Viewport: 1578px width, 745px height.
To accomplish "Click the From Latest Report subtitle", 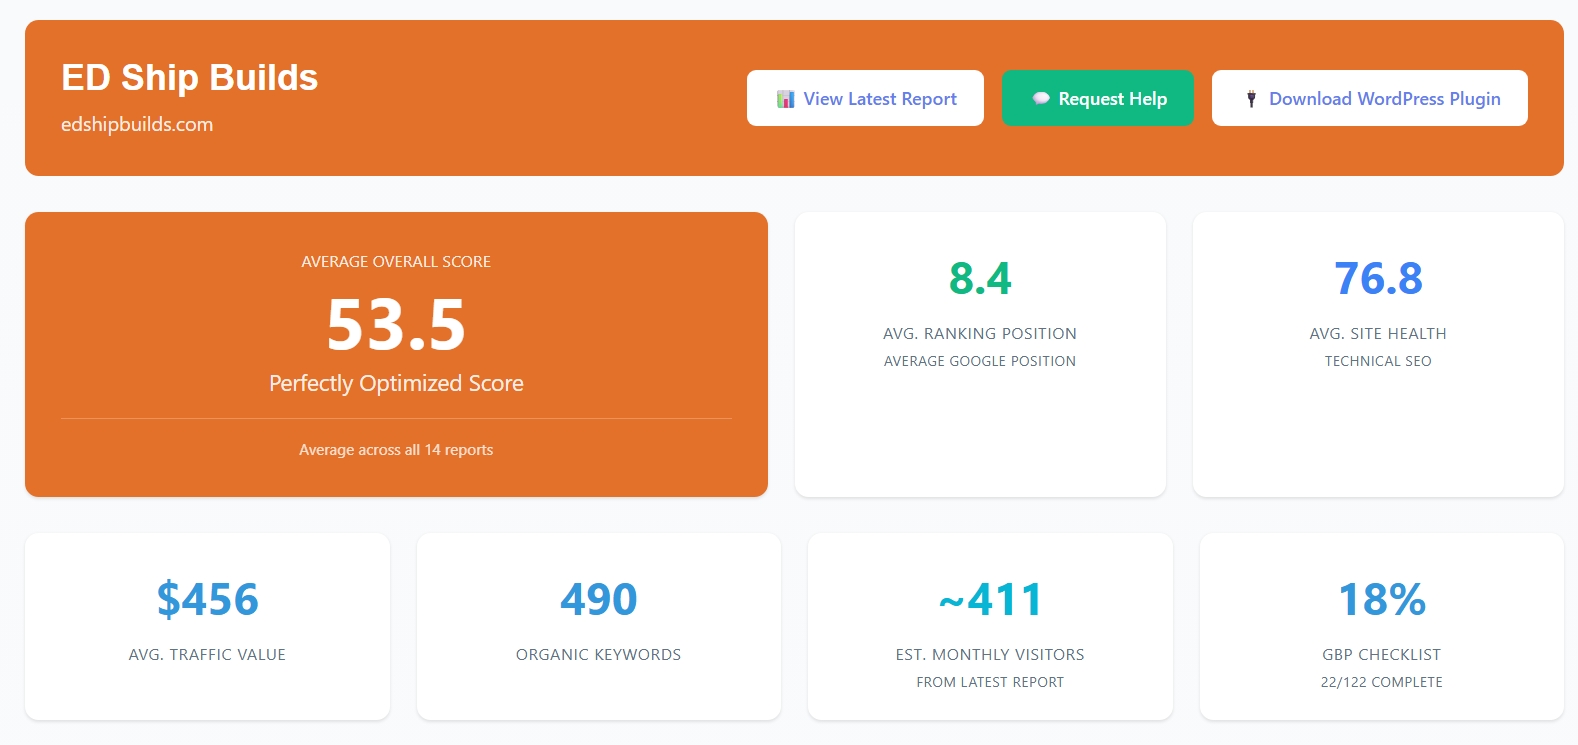I will click(x=990, y=682).
